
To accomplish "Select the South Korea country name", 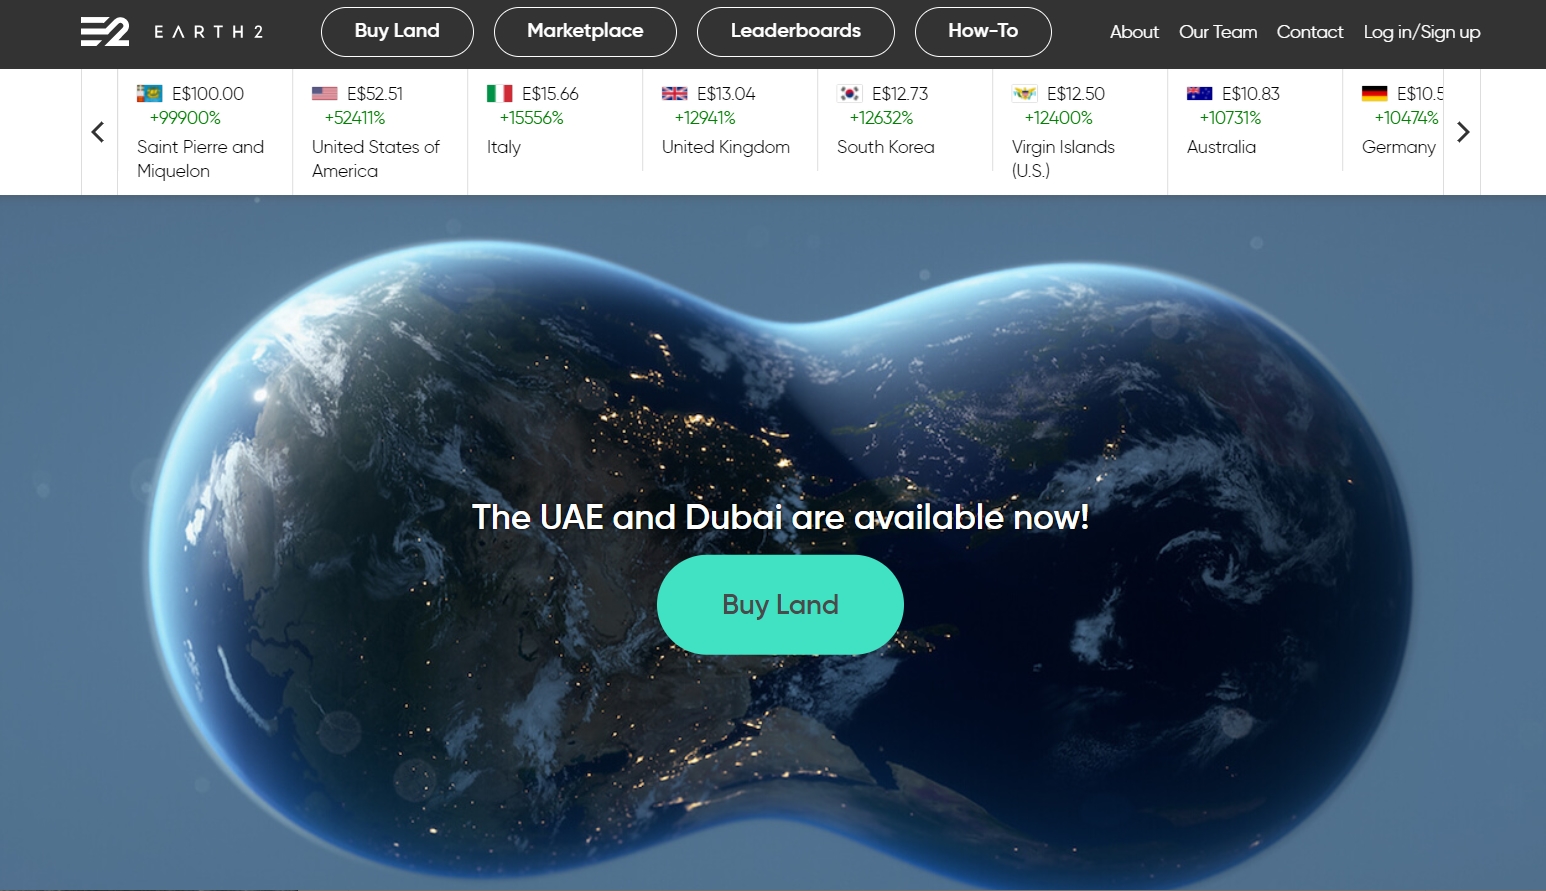I will pyautogui.click(x=886, y=147).
